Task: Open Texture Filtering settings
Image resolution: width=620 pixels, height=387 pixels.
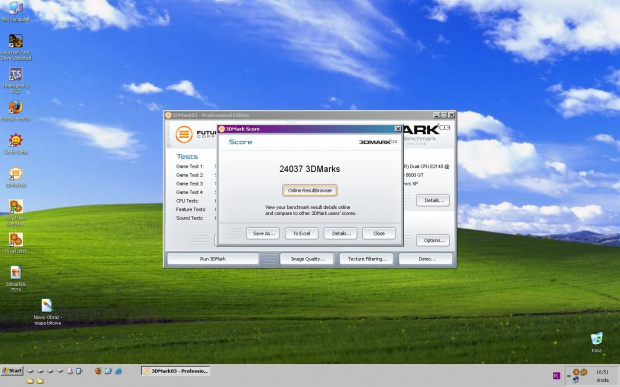Action: (x=367, y=259)
